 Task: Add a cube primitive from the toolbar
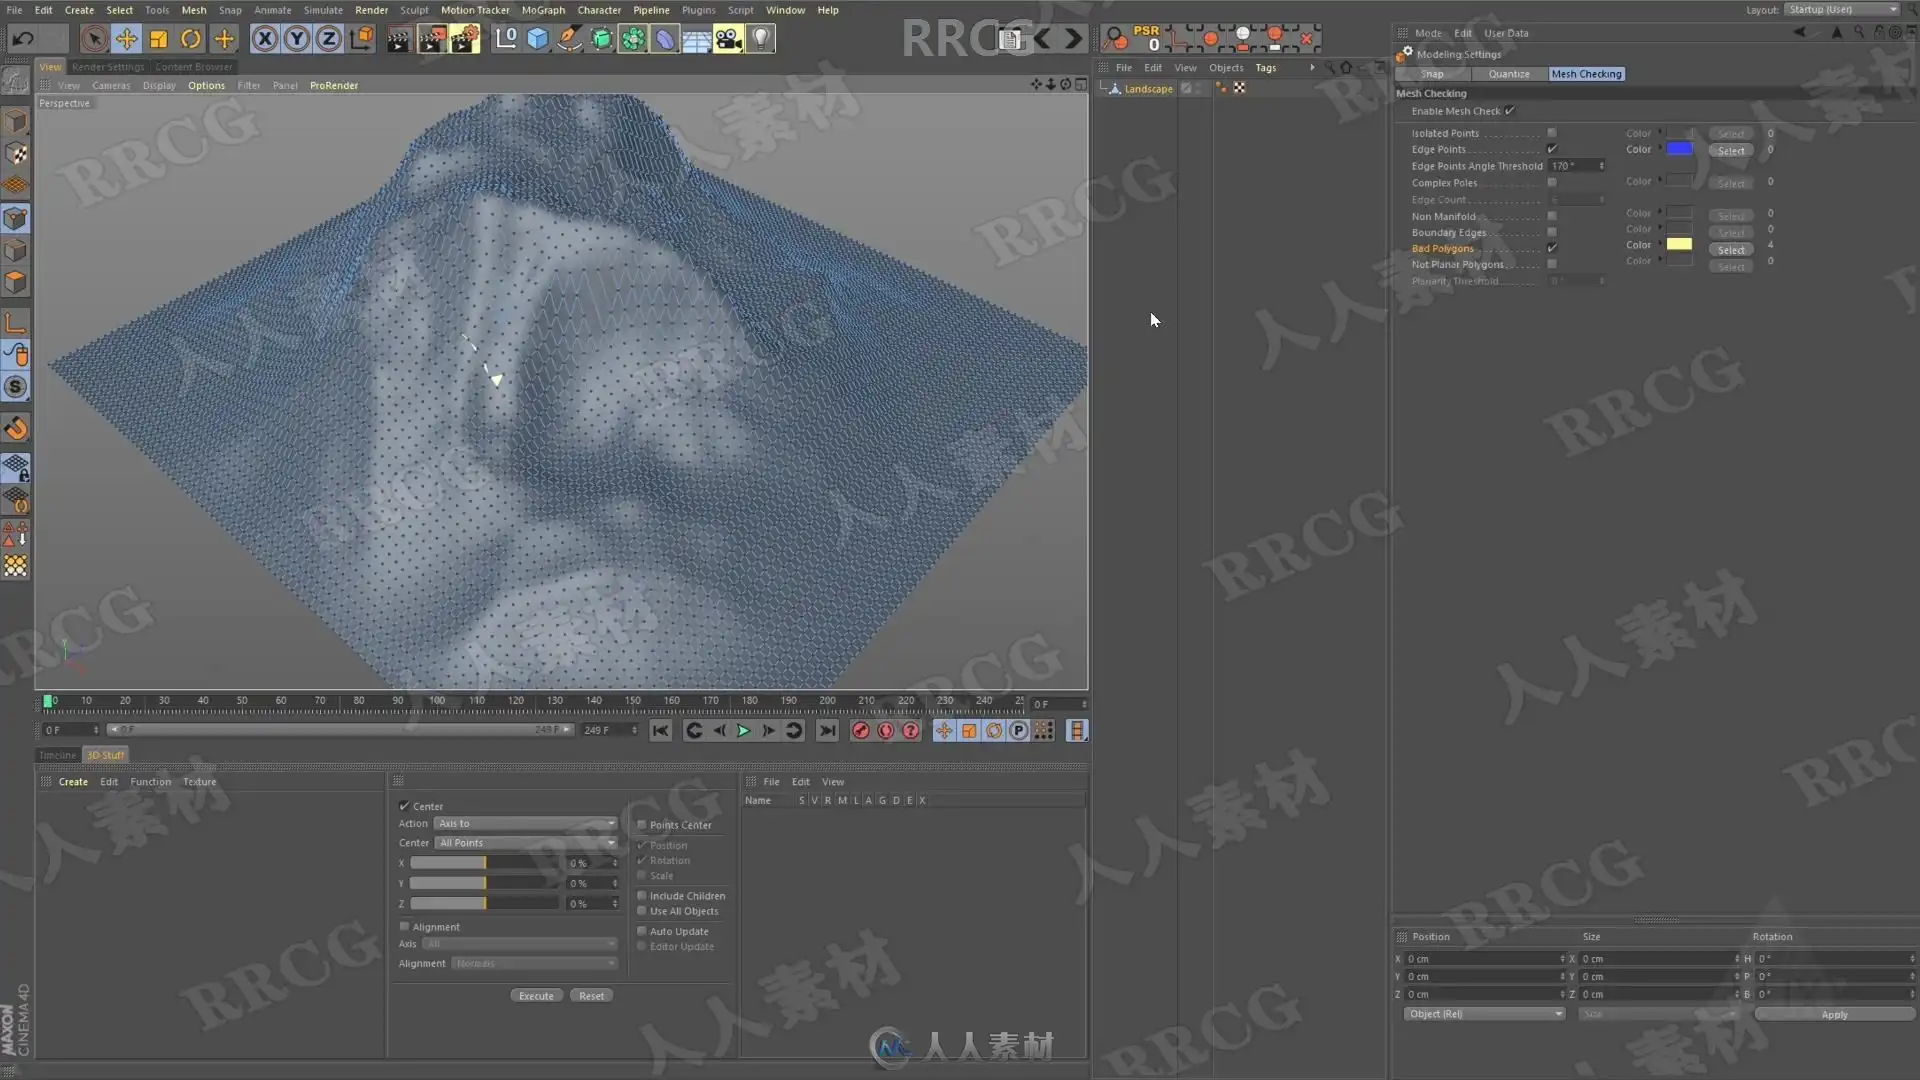click(538, 39)
